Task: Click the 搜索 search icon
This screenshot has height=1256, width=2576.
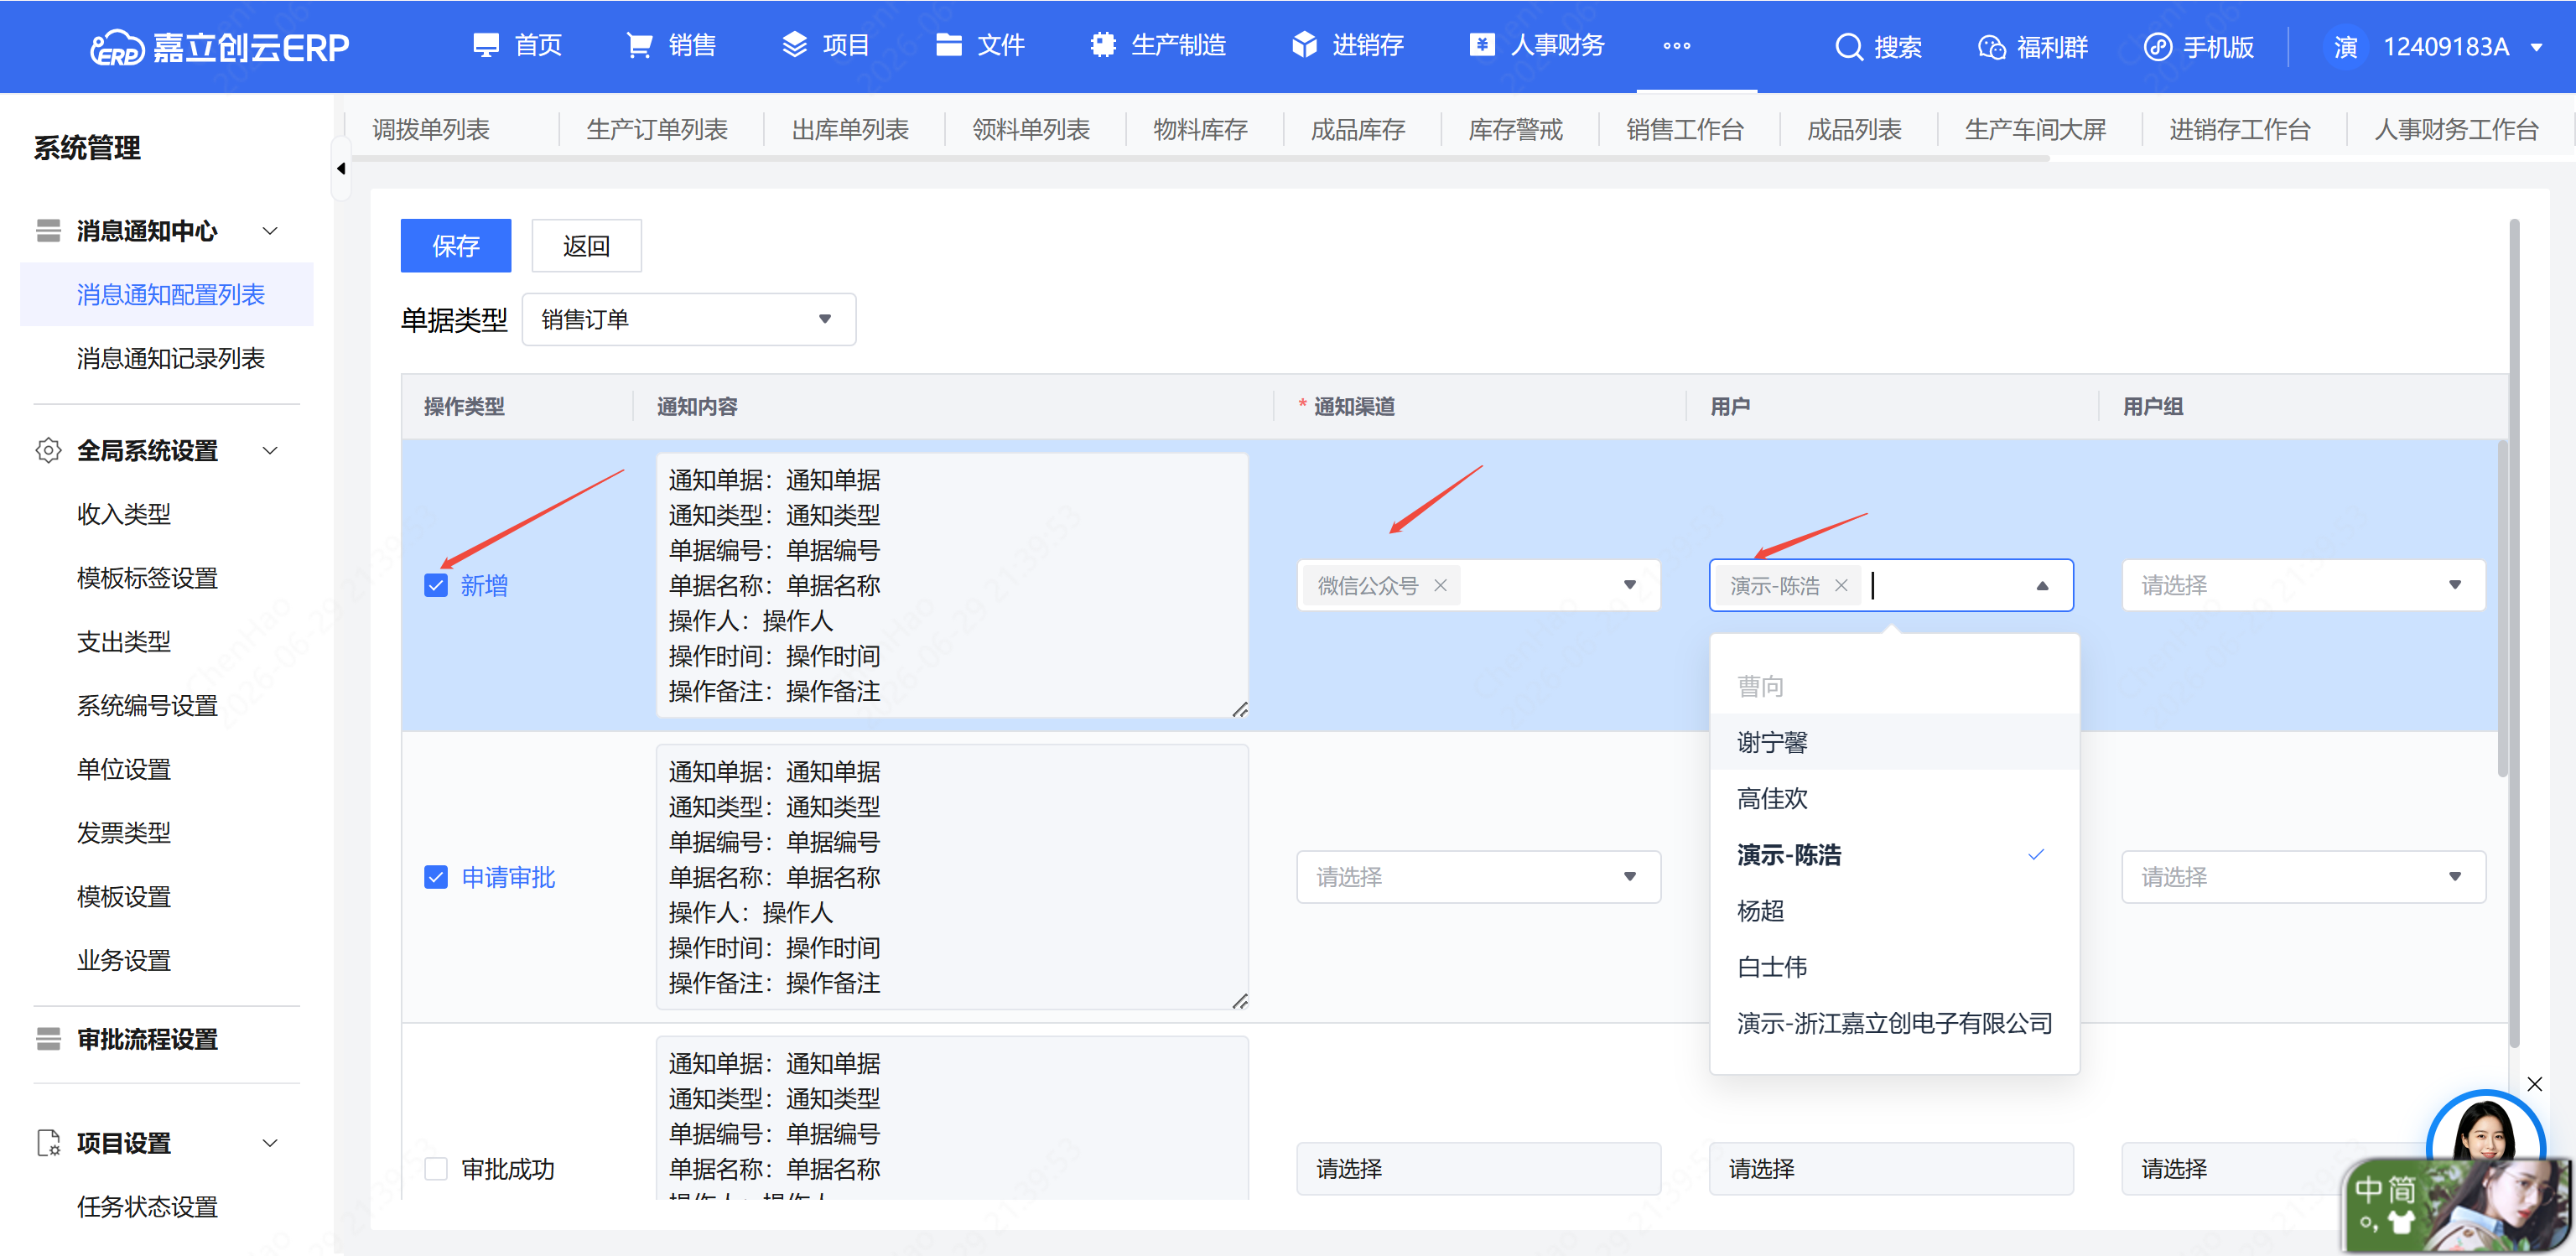Action: tap(1849, 47)
